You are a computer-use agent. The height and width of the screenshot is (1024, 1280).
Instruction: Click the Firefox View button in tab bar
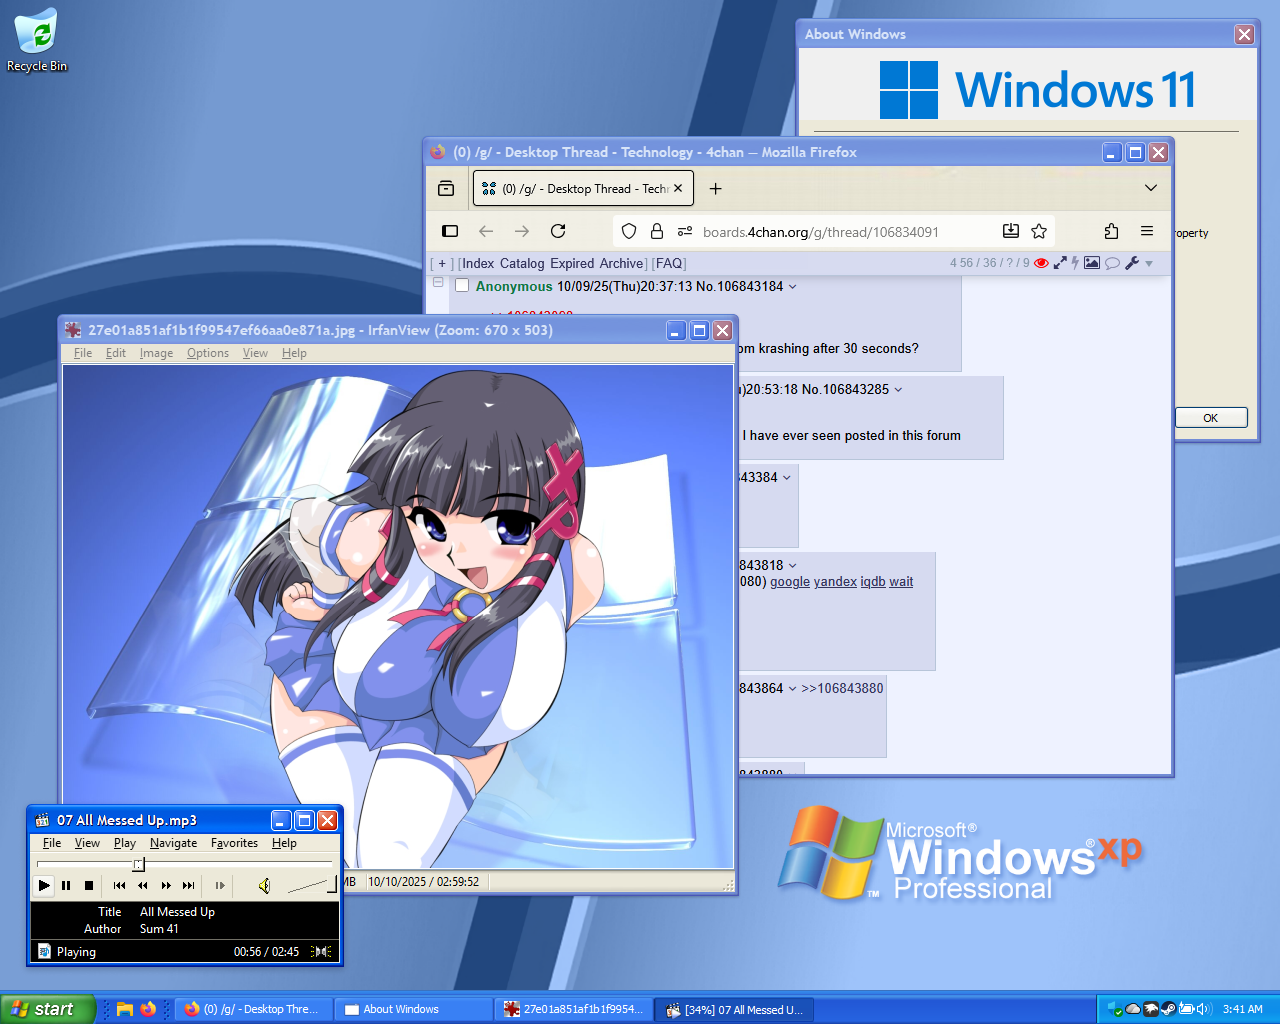(x=446, y=188)
